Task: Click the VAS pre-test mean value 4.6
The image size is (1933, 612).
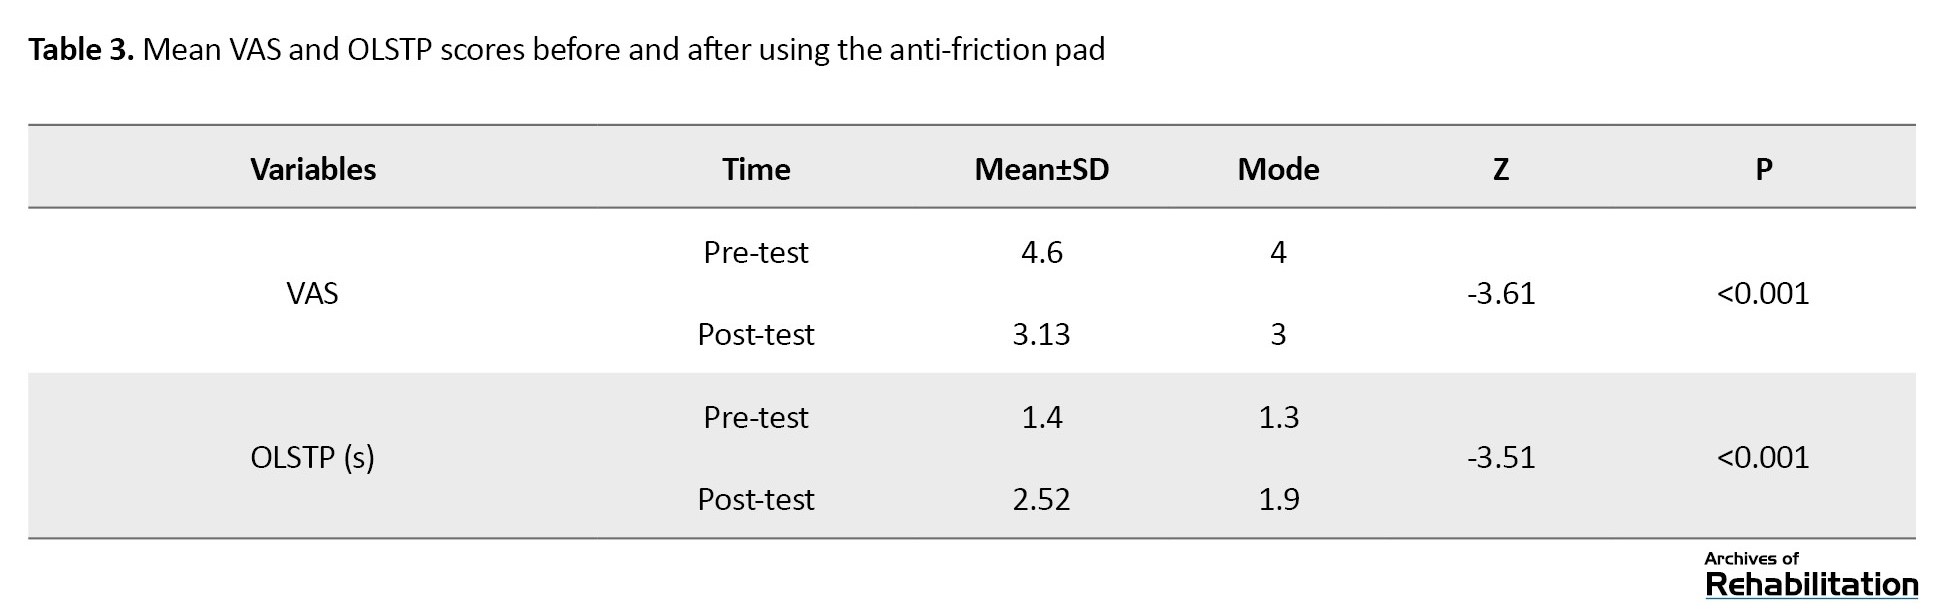Action: pyautogui.click(x=1041, y=252)
